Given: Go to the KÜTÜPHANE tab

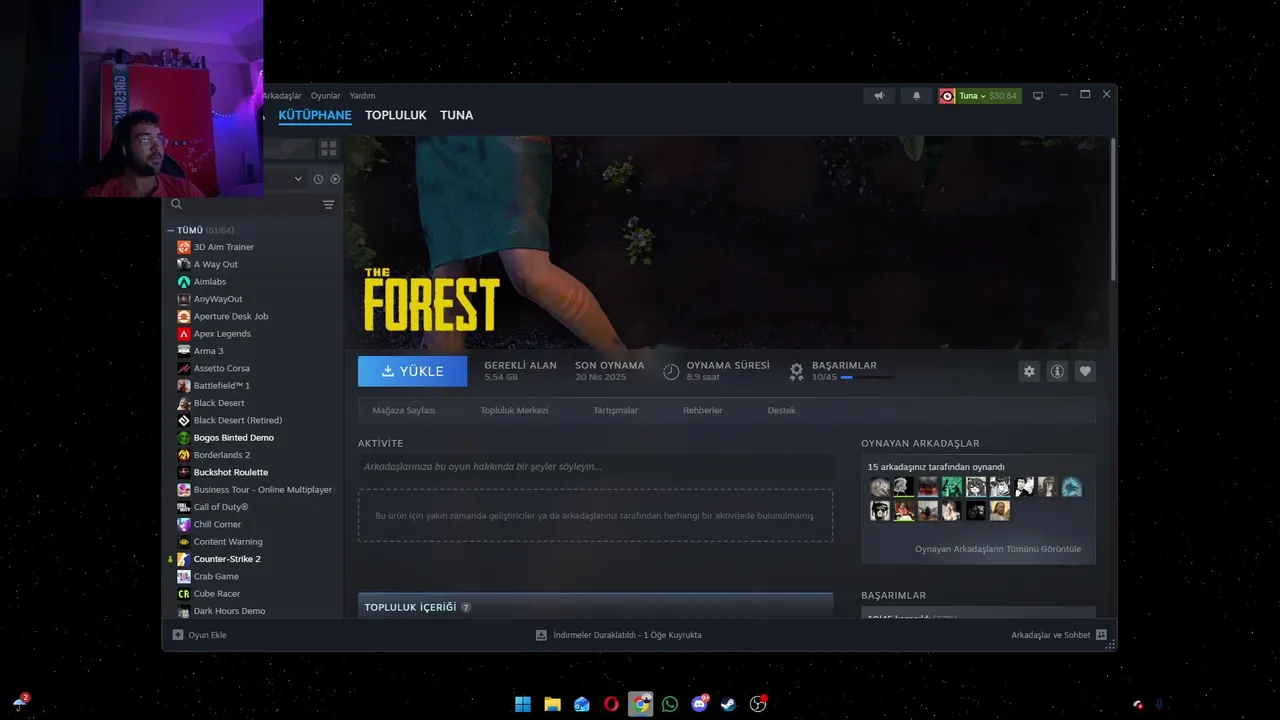Looking at the screenshot, I should point(315,115).
